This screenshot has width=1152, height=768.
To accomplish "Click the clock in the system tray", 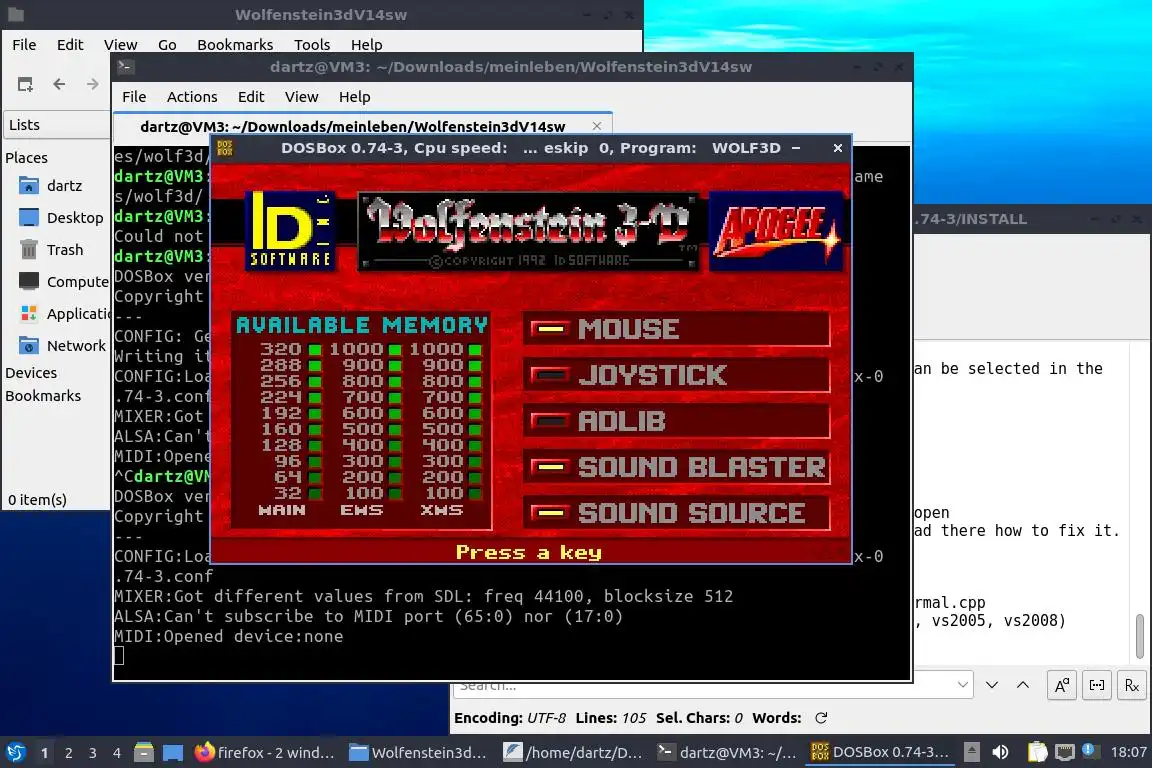I will (x=1128, y=752).
